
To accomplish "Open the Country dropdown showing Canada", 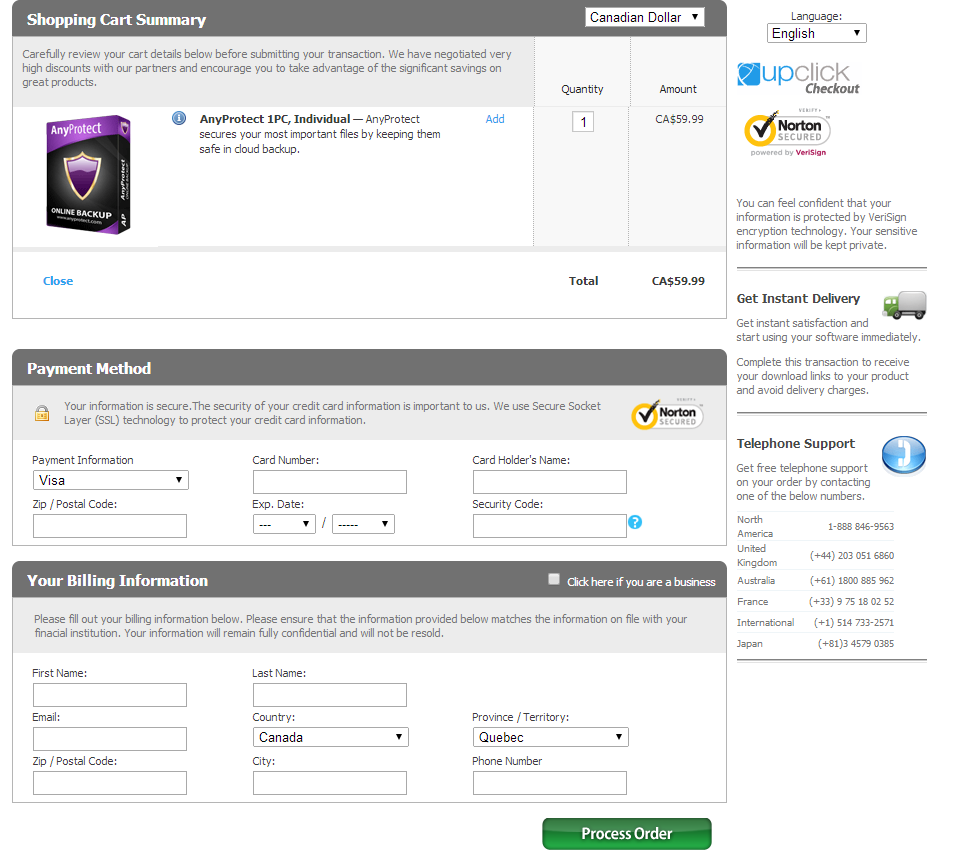I will tap(330, 737).
